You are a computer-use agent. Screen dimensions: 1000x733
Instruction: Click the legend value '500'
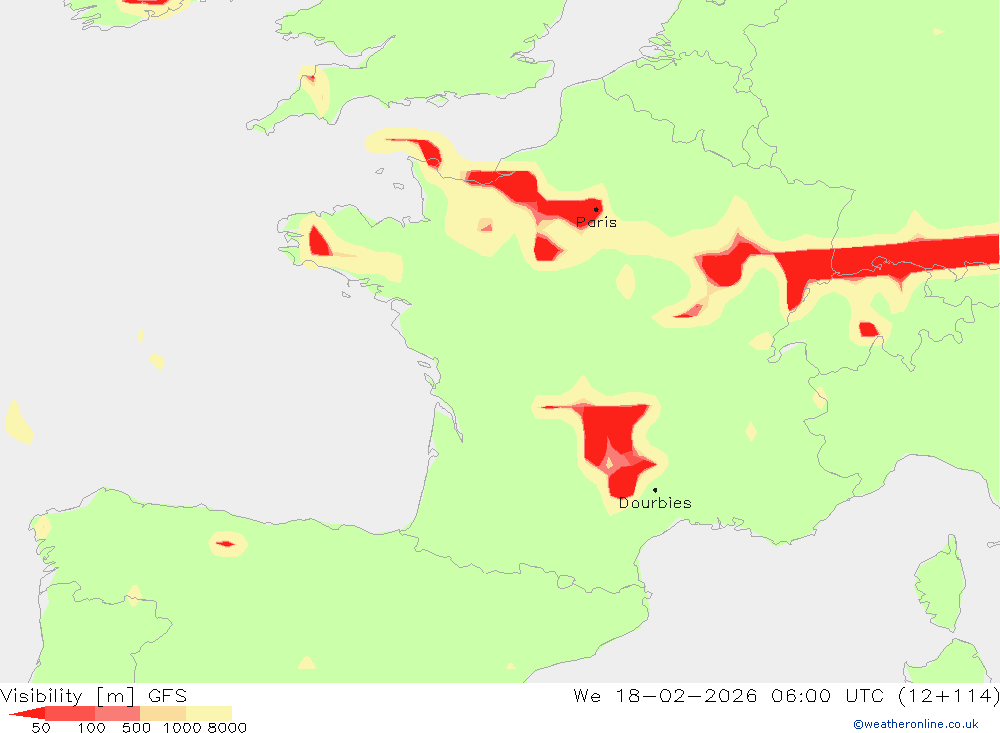tap(136, 727)
